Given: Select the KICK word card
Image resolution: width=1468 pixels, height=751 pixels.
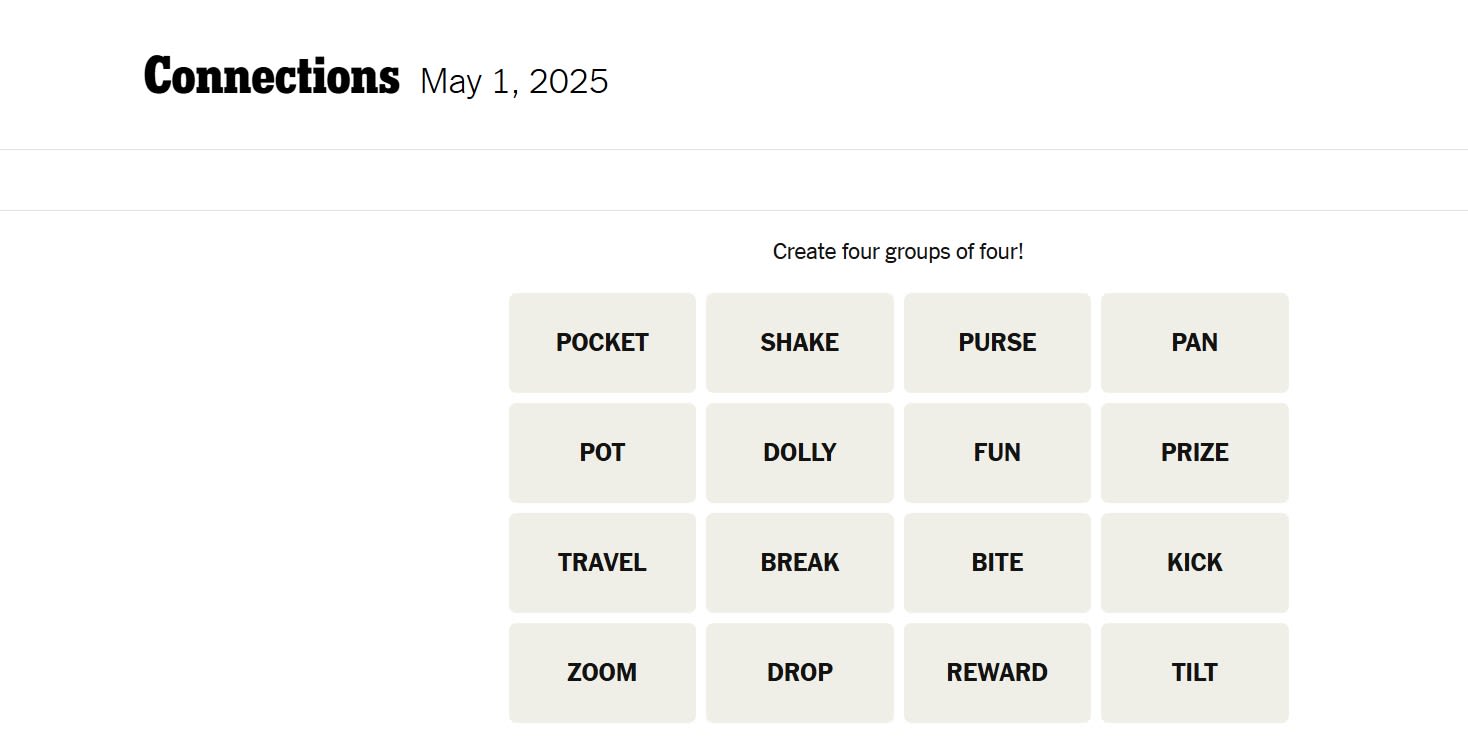Looking at the screenshot, I should pos(1194,562).
